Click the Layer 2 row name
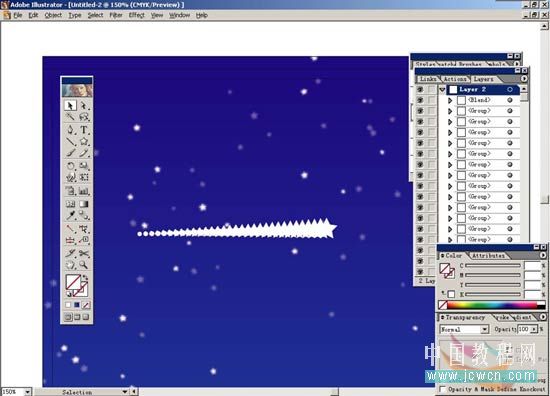 pyautogui.click(x=472, y=89)
